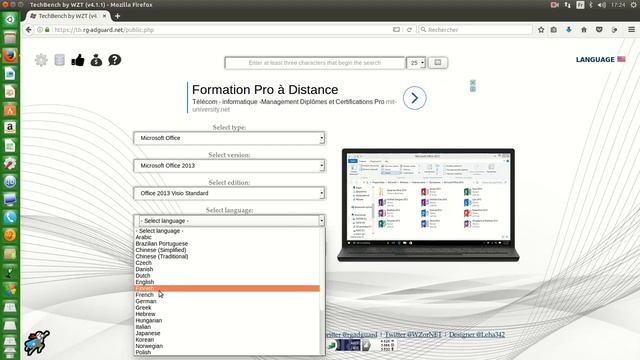
Task: Click the money bag donate icon
Action: point(96,60)
